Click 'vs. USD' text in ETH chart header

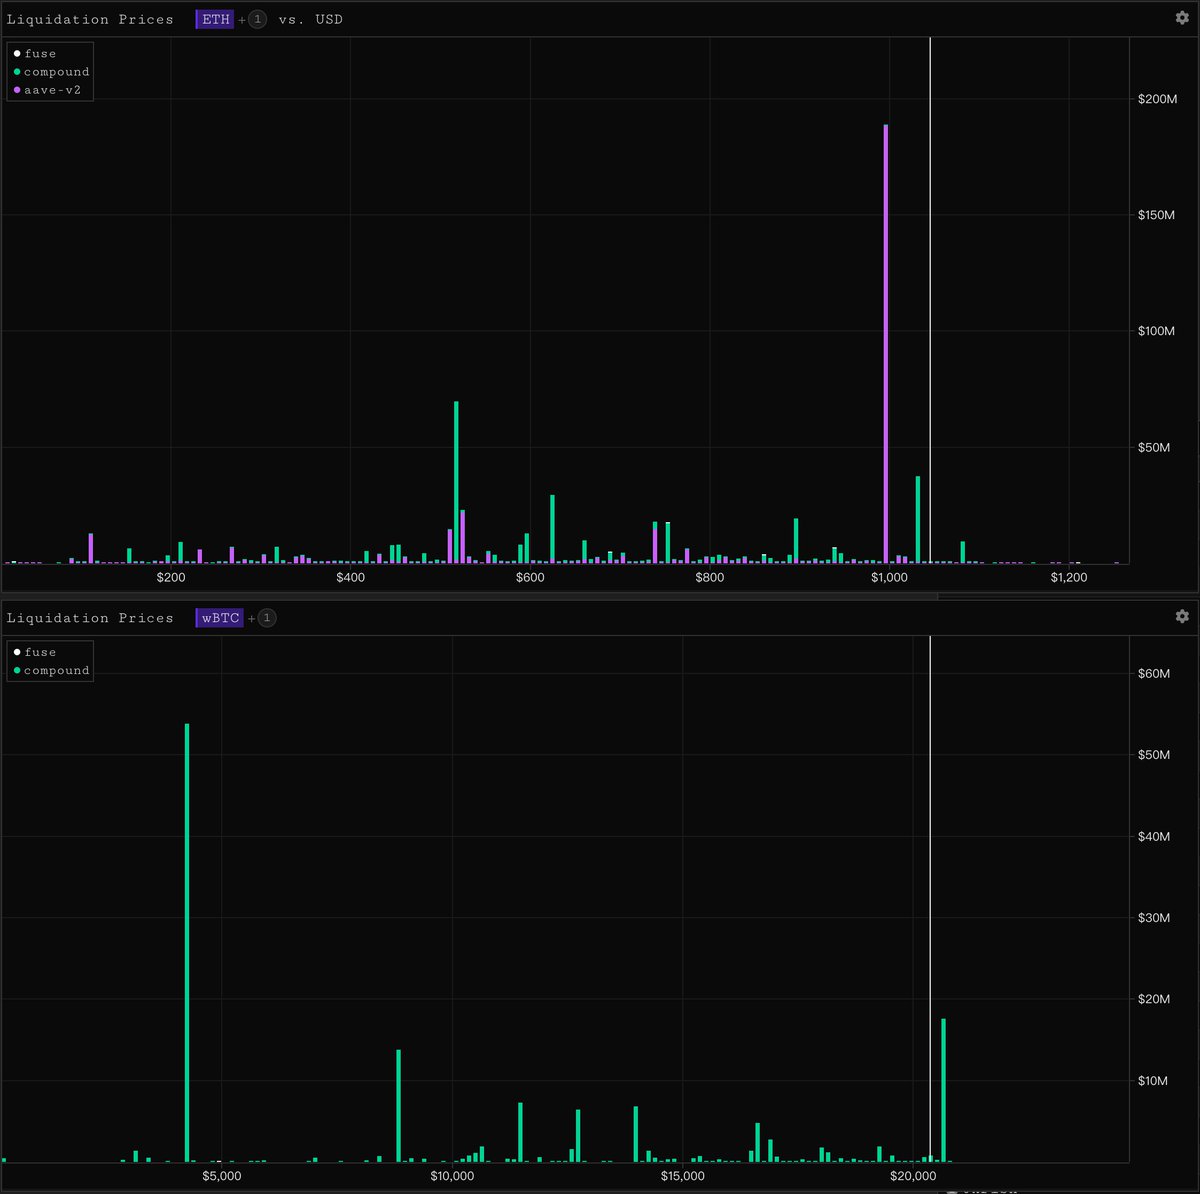tap(310, 19)
